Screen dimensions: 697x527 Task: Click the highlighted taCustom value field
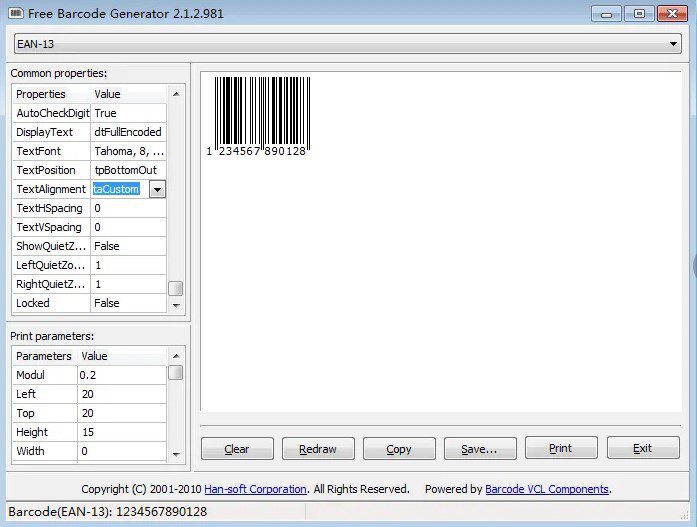(x=116, y=189)
